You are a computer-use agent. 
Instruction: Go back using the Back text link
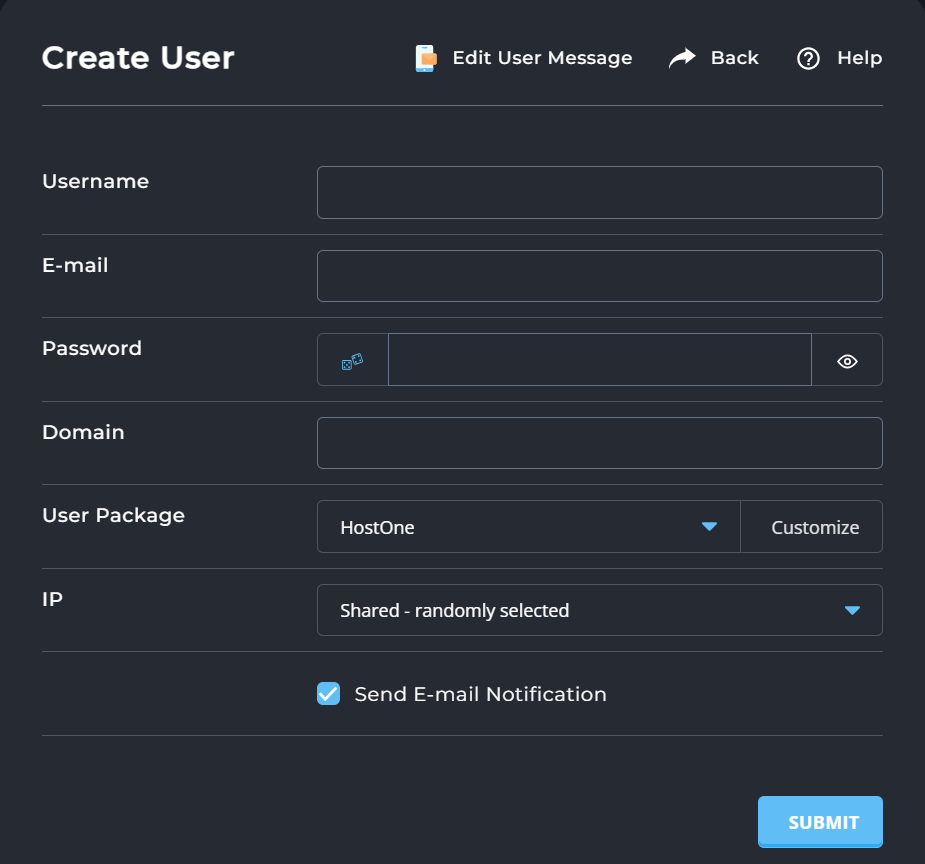[734, 58]
